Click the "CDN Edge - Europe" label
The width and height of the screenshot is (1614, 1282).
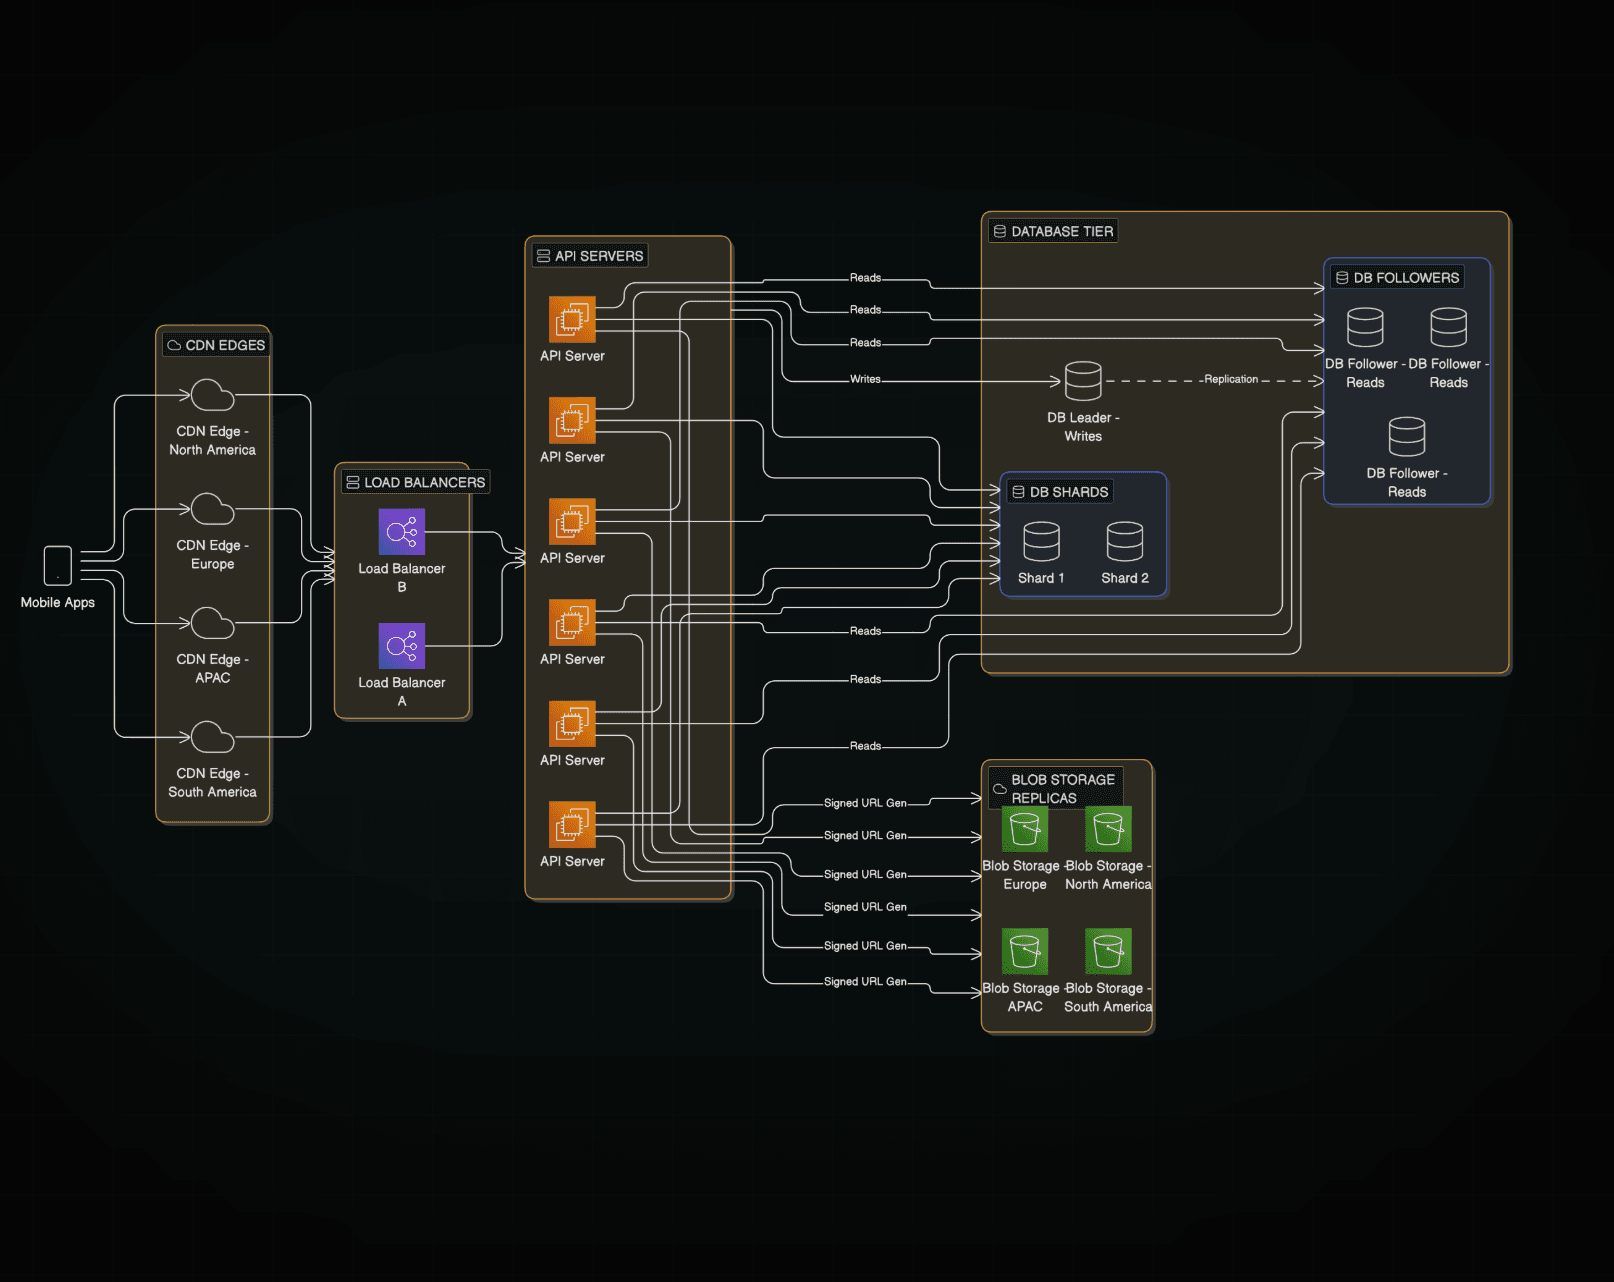coord(212,554)
